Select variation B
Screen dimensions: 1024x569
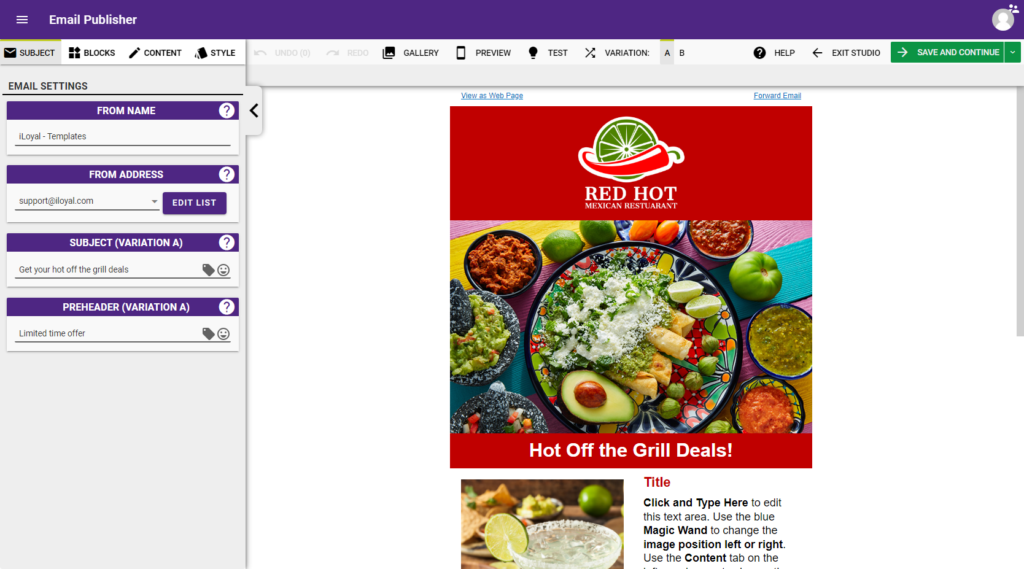tap(682, 53)
